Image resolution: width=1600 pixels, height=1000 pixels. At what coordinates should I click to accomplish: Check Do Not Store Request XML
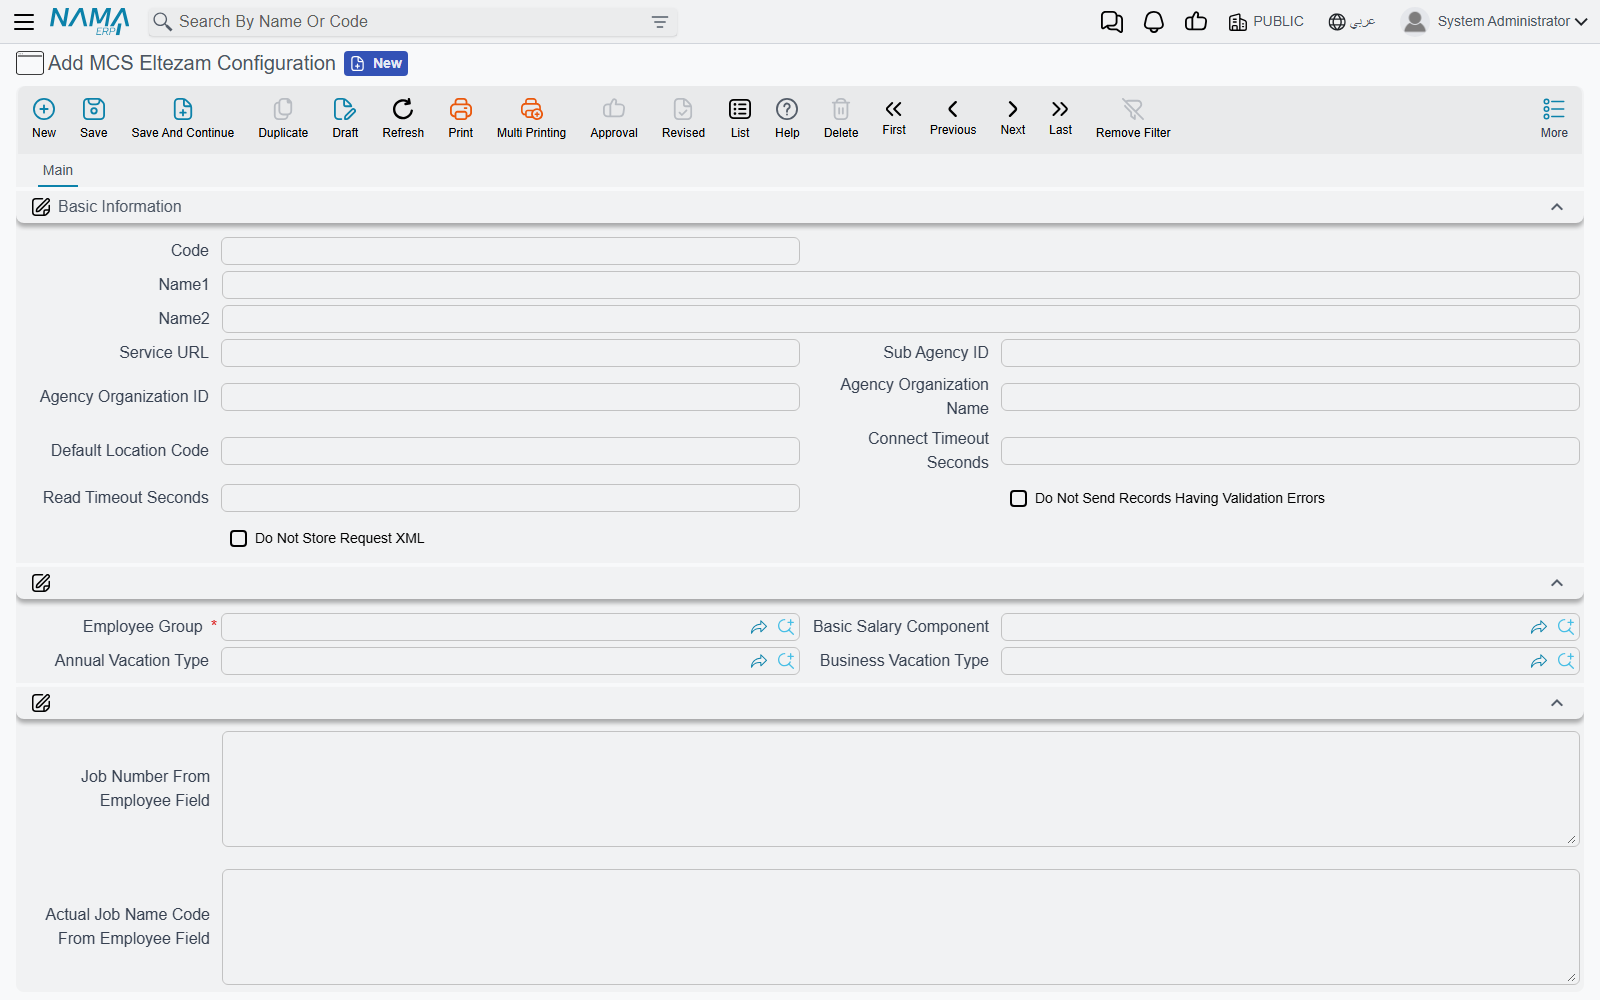point(238,538)
